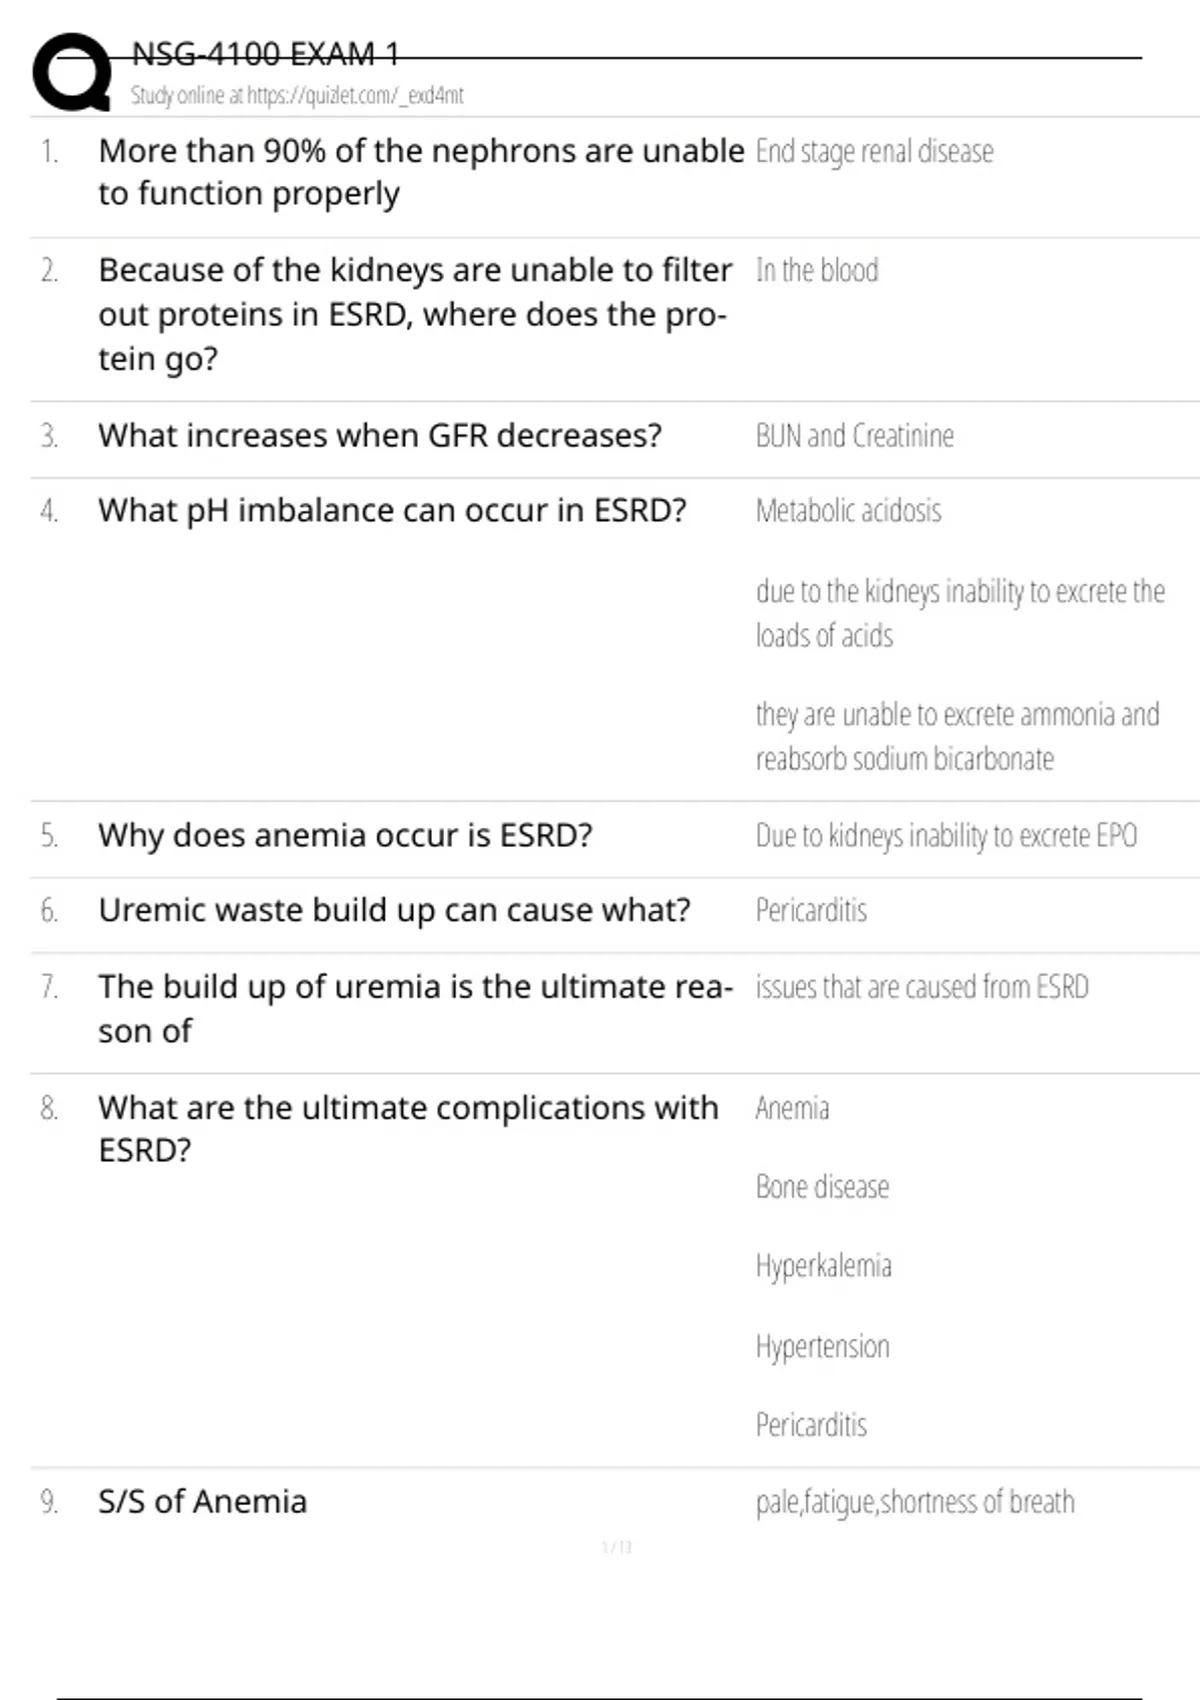Click Hyperkalemia in the complications list
The height and width of the screenshot is (1700, 1200).
point(823,1266)
